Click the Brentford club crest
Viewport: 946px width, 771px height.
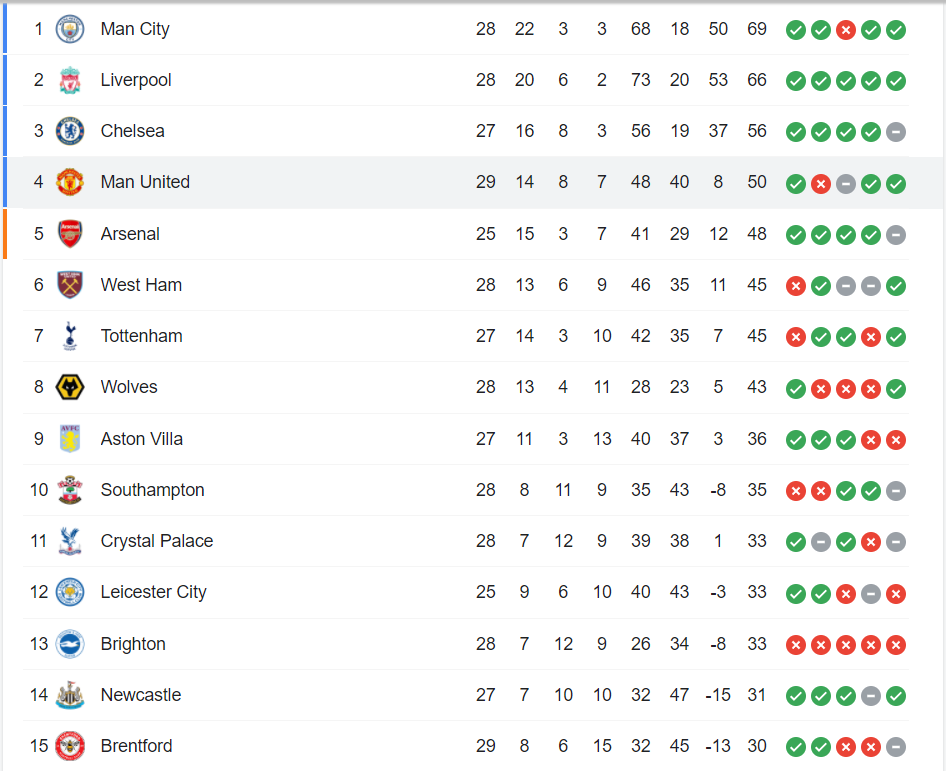[x=70, y=746]
